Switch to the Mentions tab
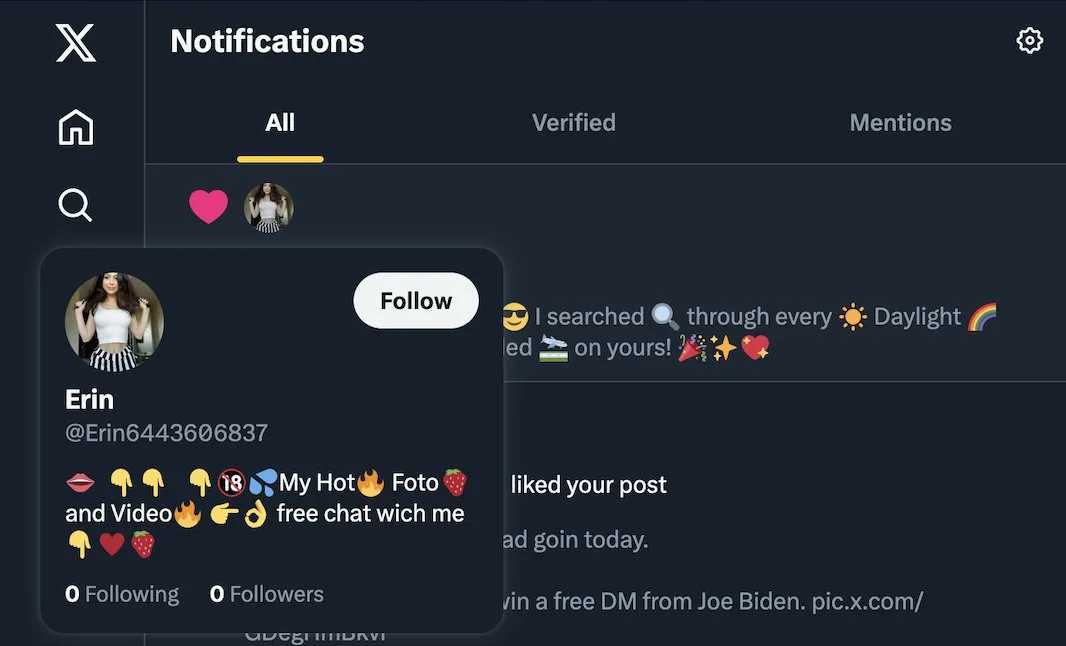 (x=900, y=123)
